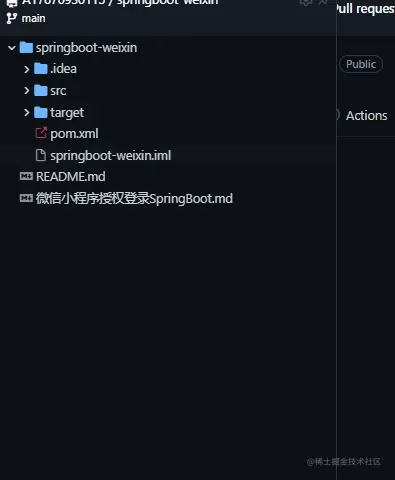Click the README.md markdown icon
Image resolution: width=395 pixels, height=480 pixels.
click(26, 176)
